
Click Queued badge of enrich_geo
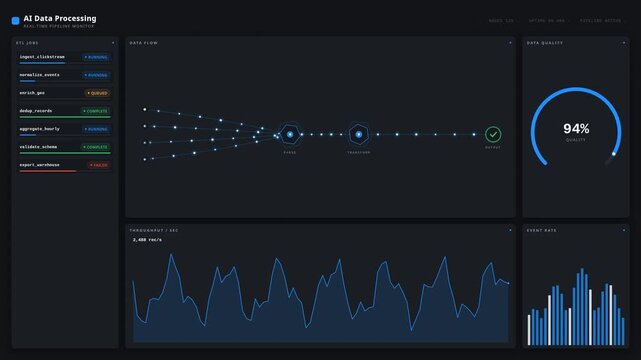(97, 93)
